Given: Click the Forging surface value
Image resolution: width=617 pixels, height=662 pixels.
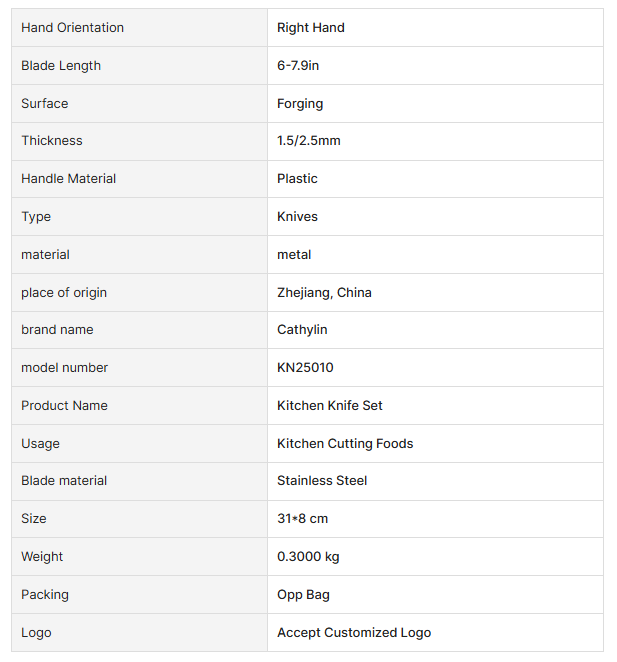Looking at the screenshot, I should pos(300,104).
